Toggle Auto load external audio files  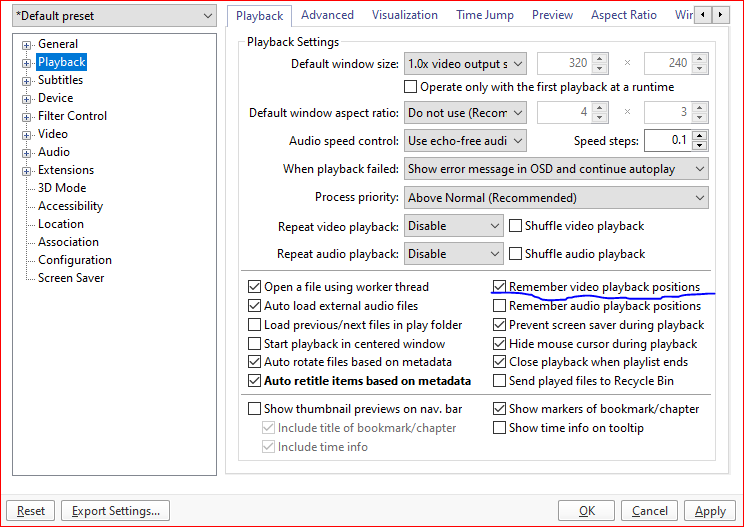(255, 306)
